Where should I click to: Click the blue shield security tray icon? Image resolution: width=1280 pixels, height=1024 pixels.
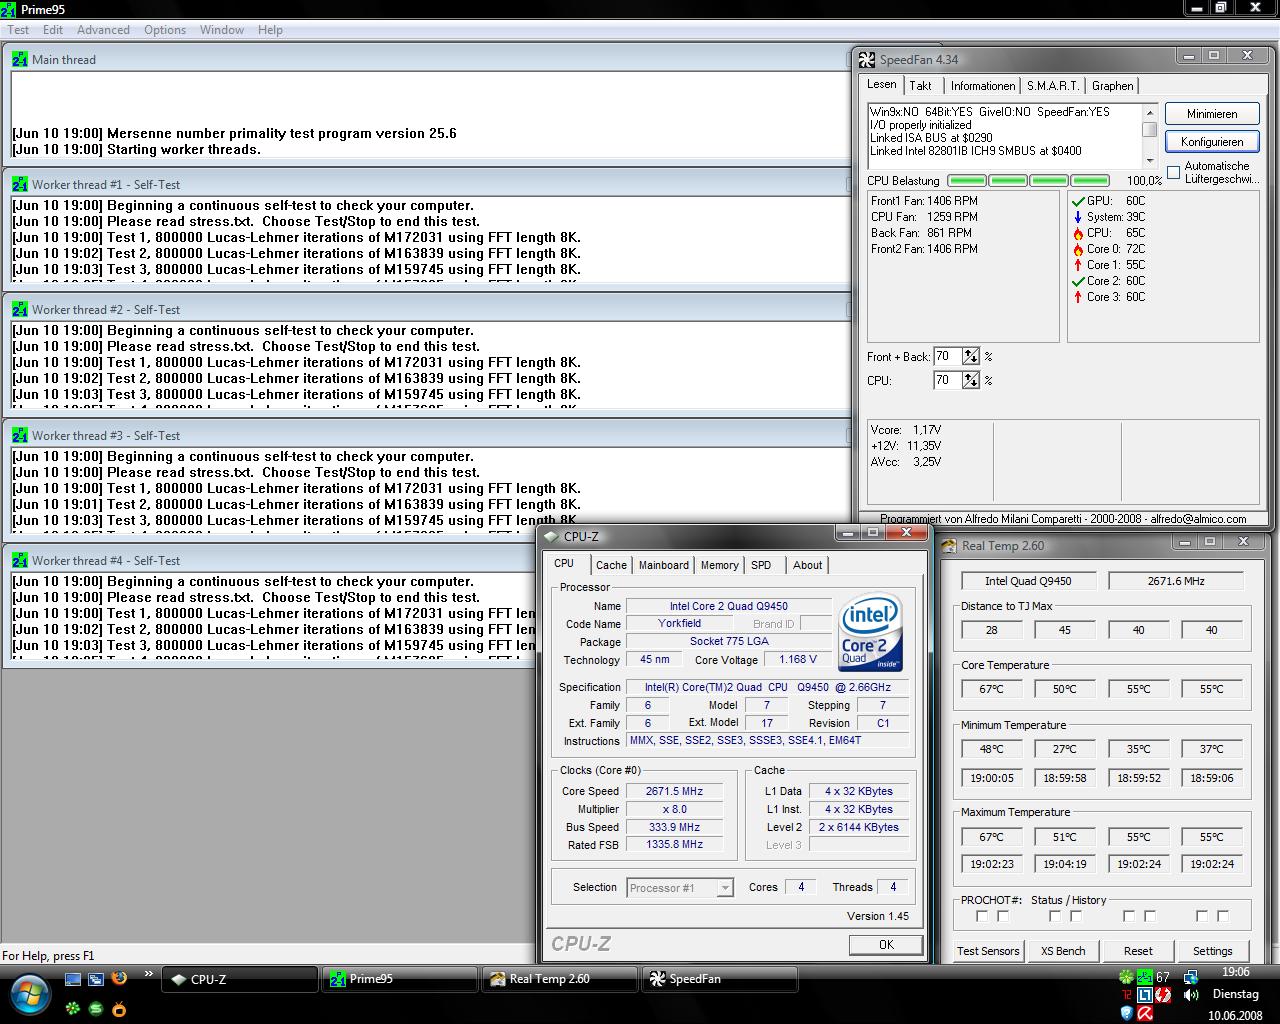pos(1127,1013)
